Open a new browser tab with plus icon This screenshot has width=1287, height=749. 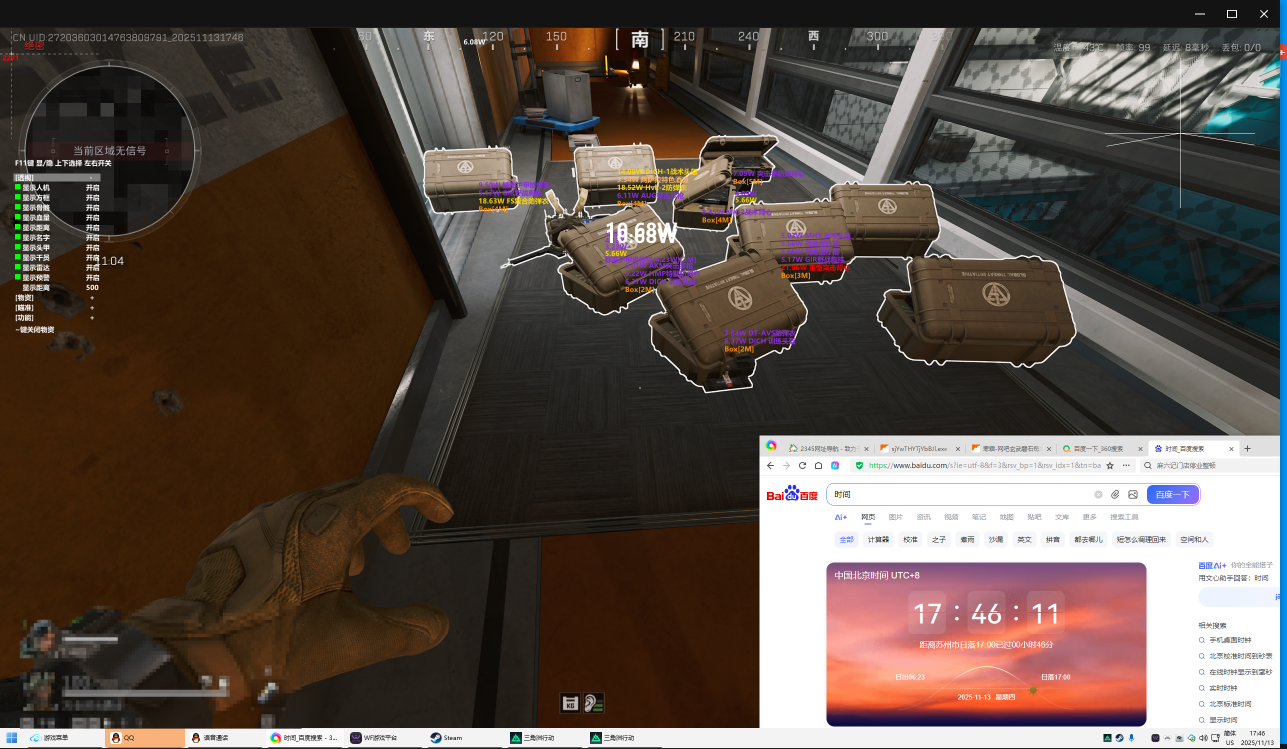coord(1246,448)
